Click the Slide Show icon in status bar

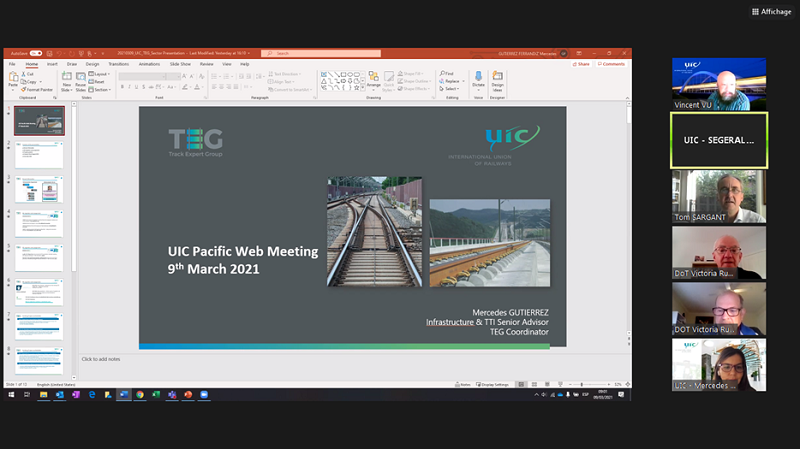(x=560, y=384)
